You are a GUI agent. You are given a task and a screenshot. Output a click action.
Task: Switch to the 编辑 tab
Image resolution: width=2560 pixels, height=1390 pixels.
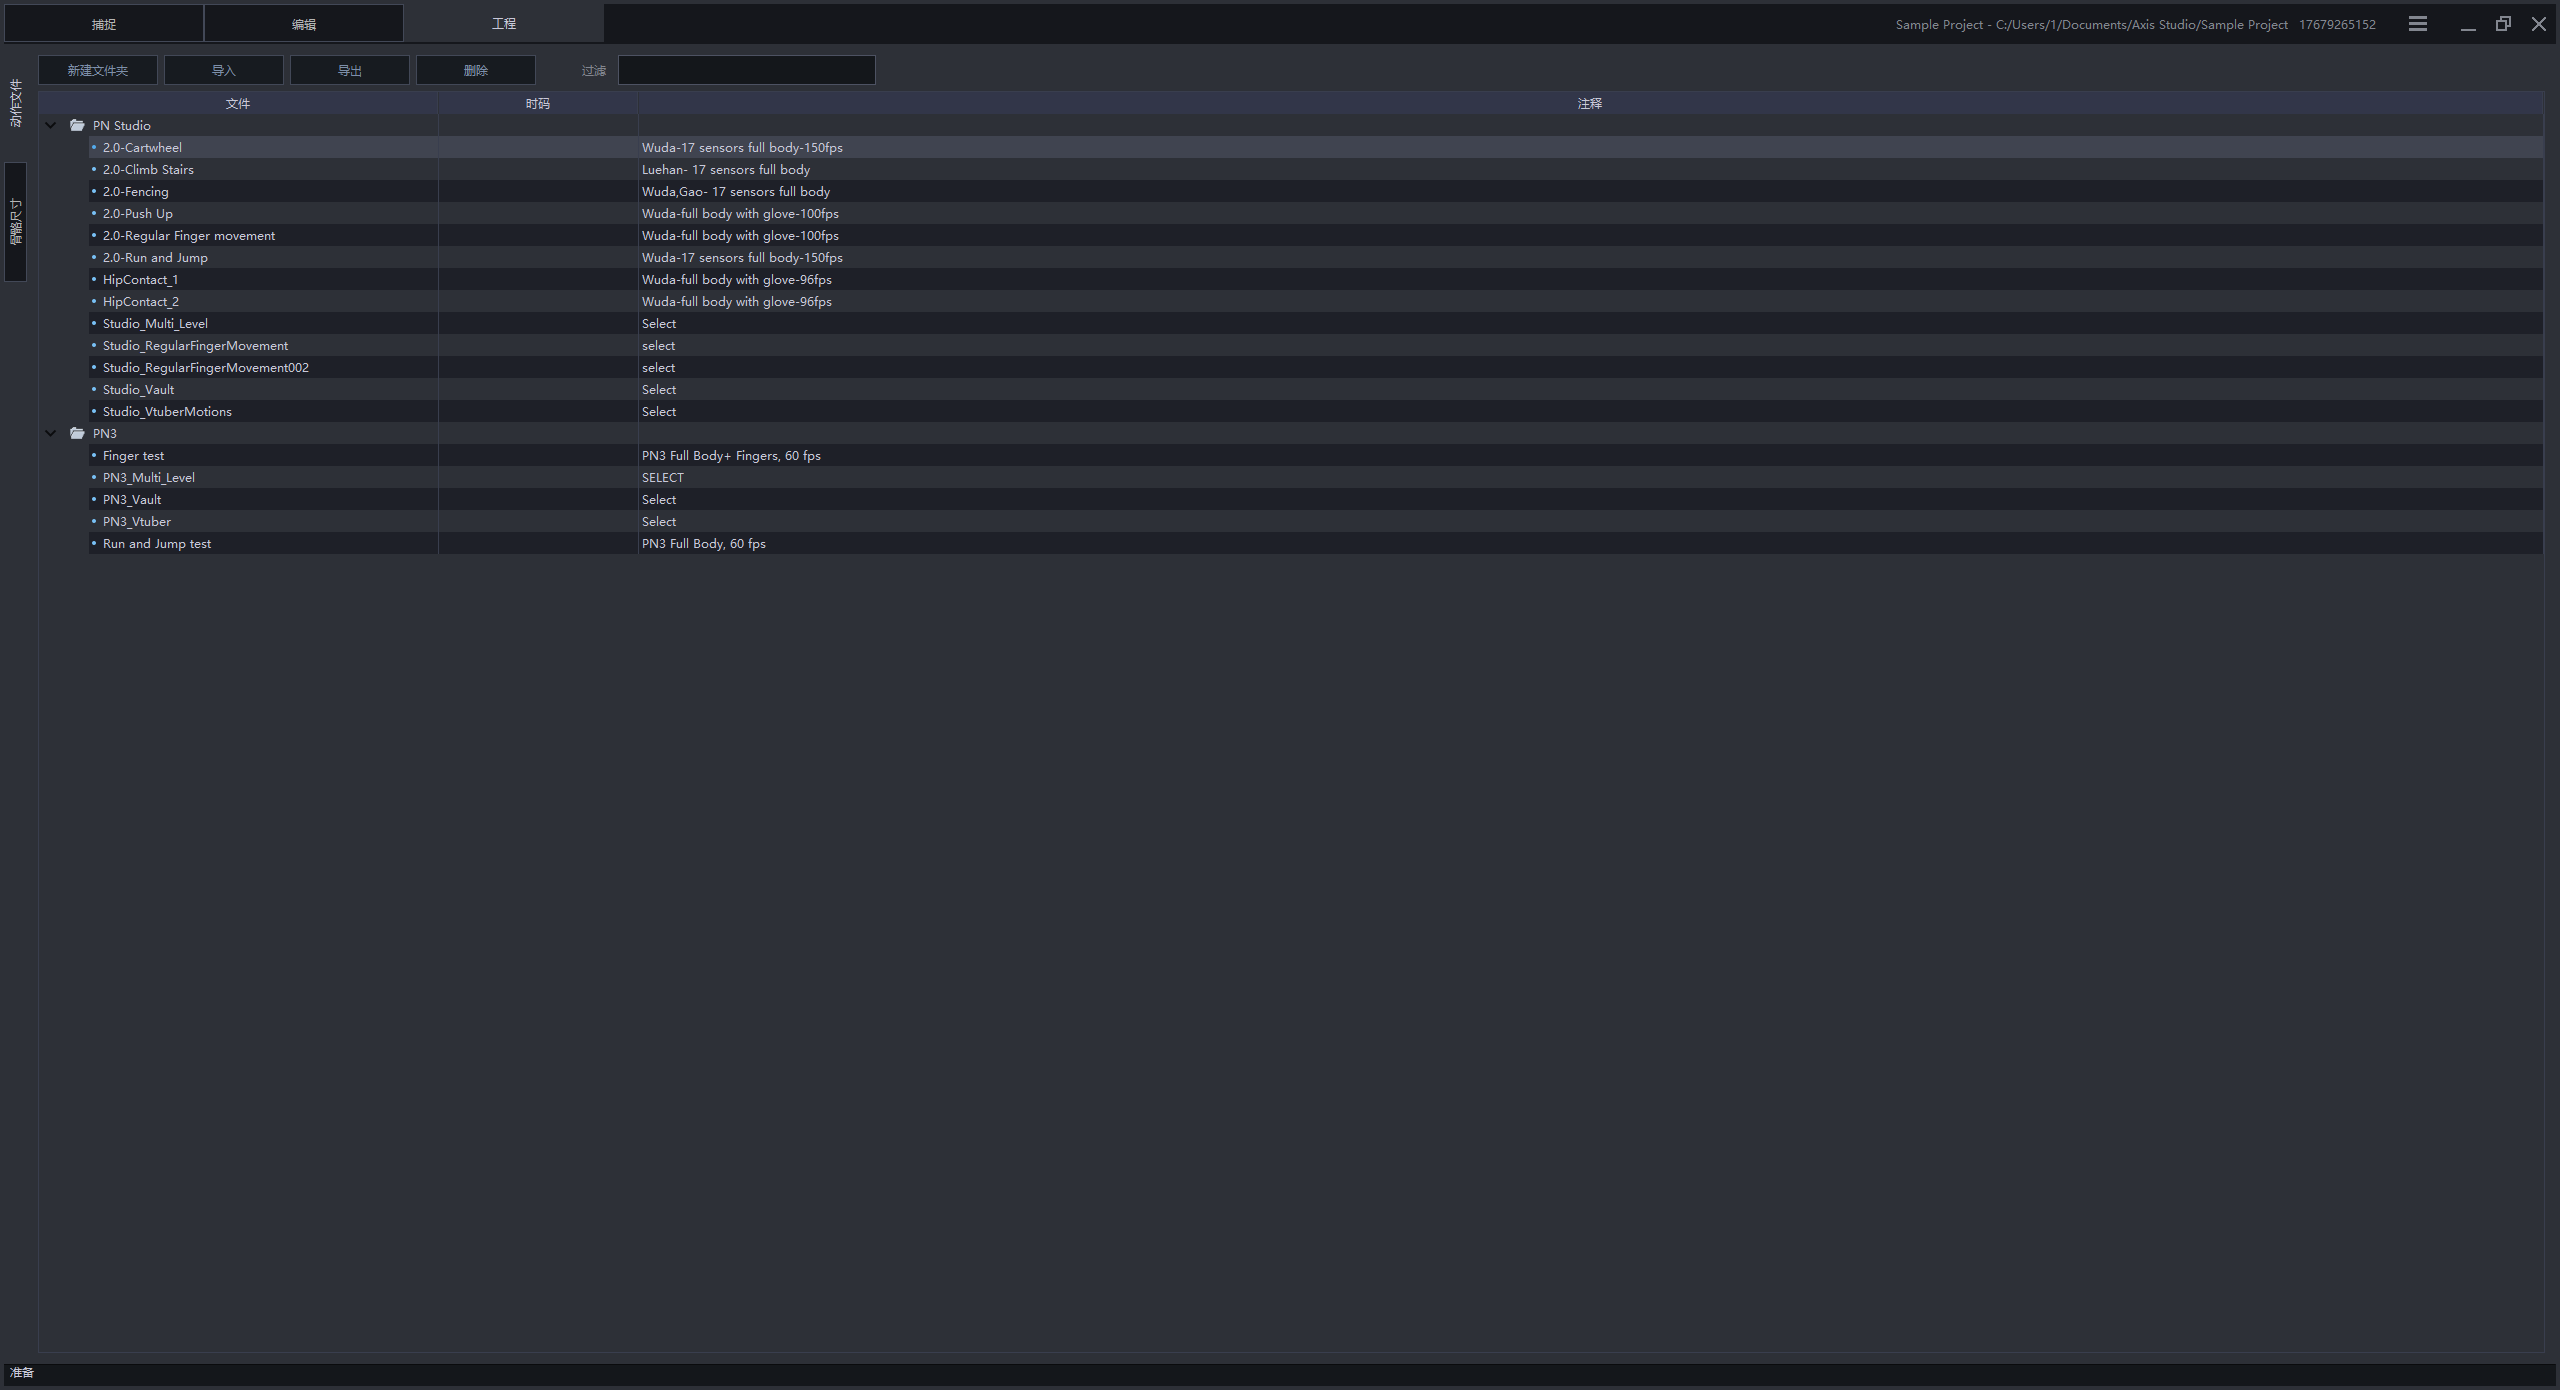tap(304, 24)
